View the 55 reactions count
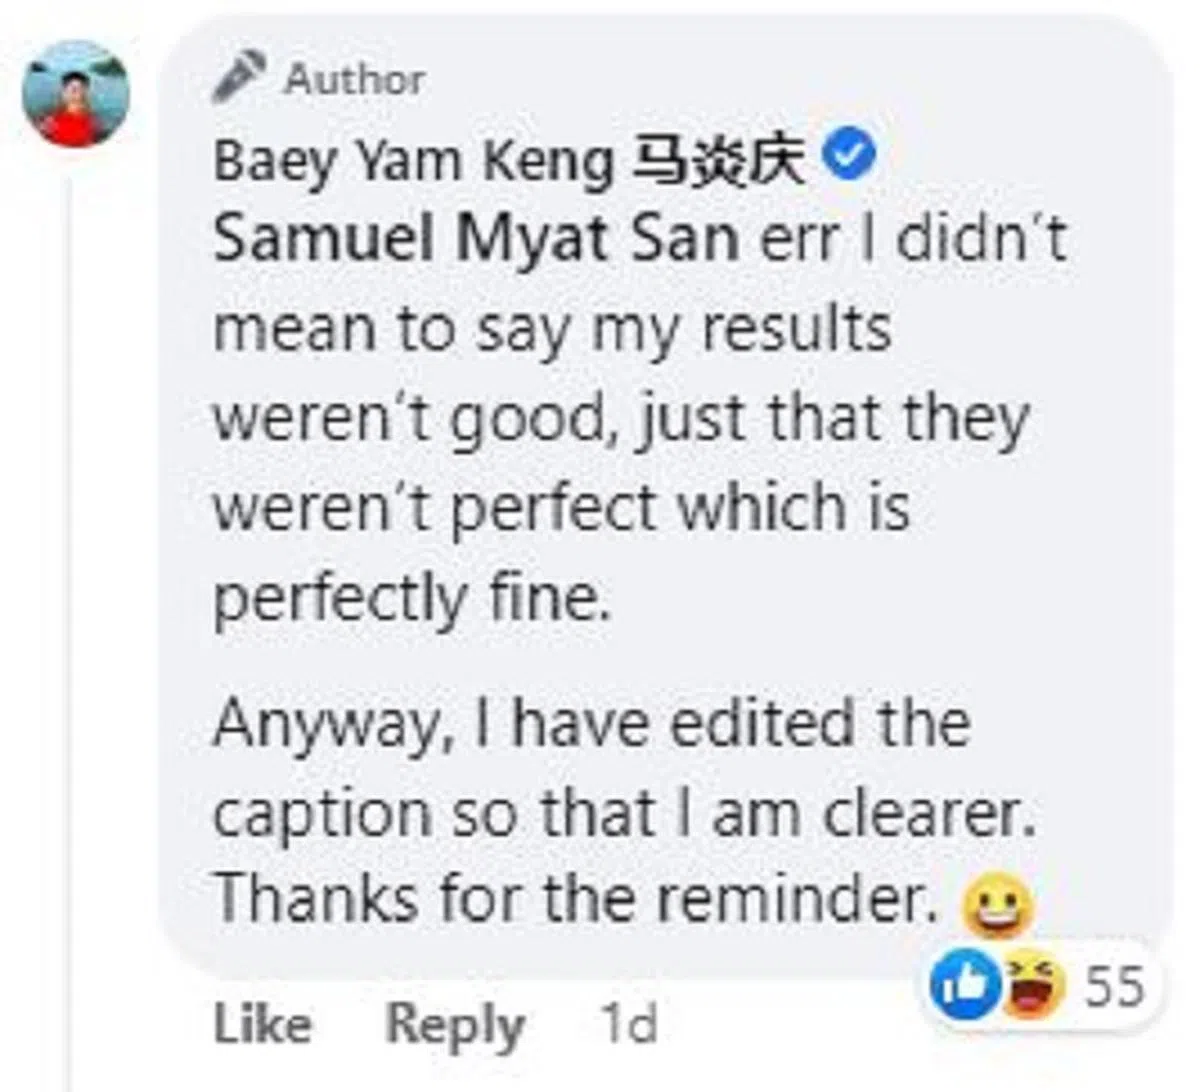 [1114, 986]
